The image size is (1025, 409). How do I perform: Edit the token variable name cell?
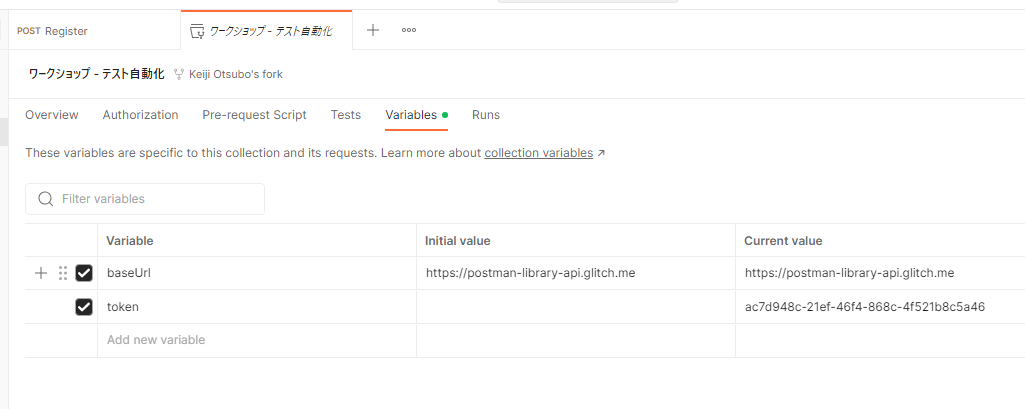tap(257, 307)
